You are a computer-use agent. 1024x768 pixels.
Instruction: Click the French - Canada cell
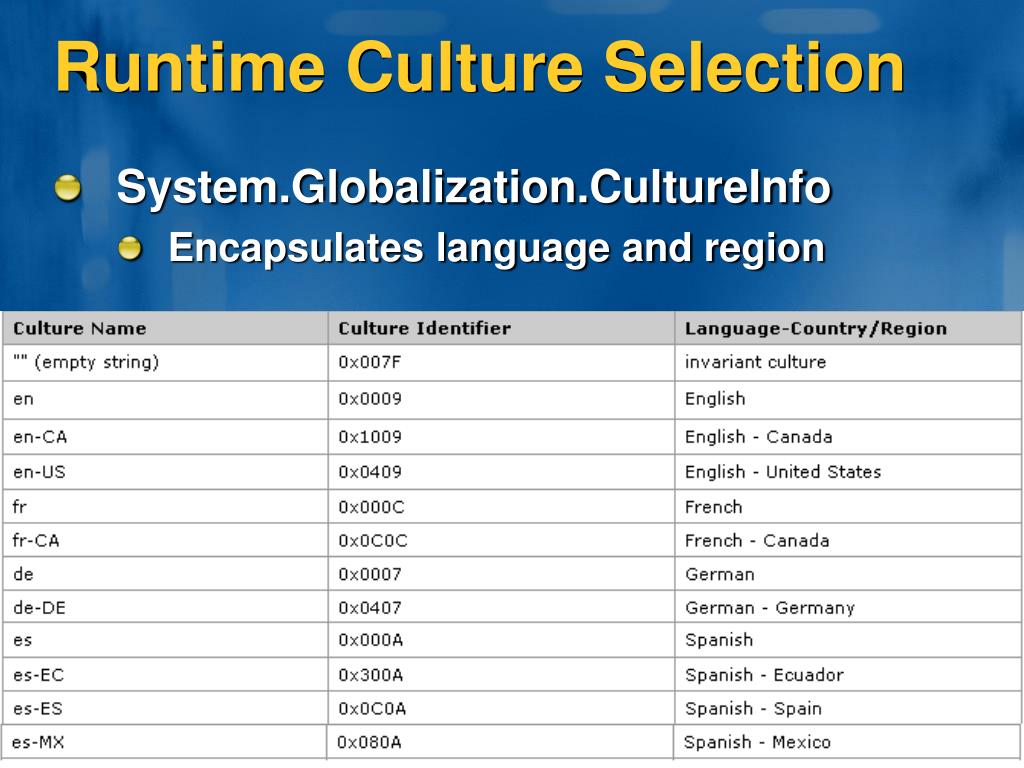coord(848,541)
